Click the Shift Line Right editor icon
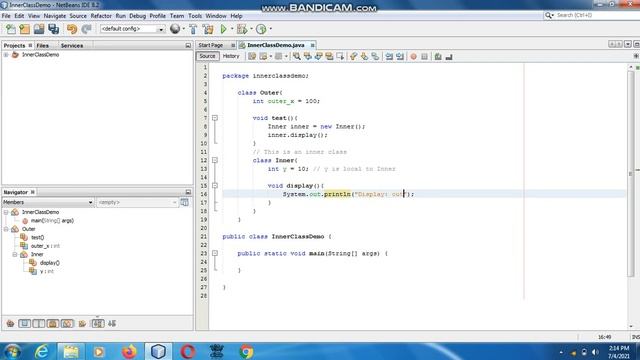The height and width of the screenshot is (360, 640). tap(400, 56)
